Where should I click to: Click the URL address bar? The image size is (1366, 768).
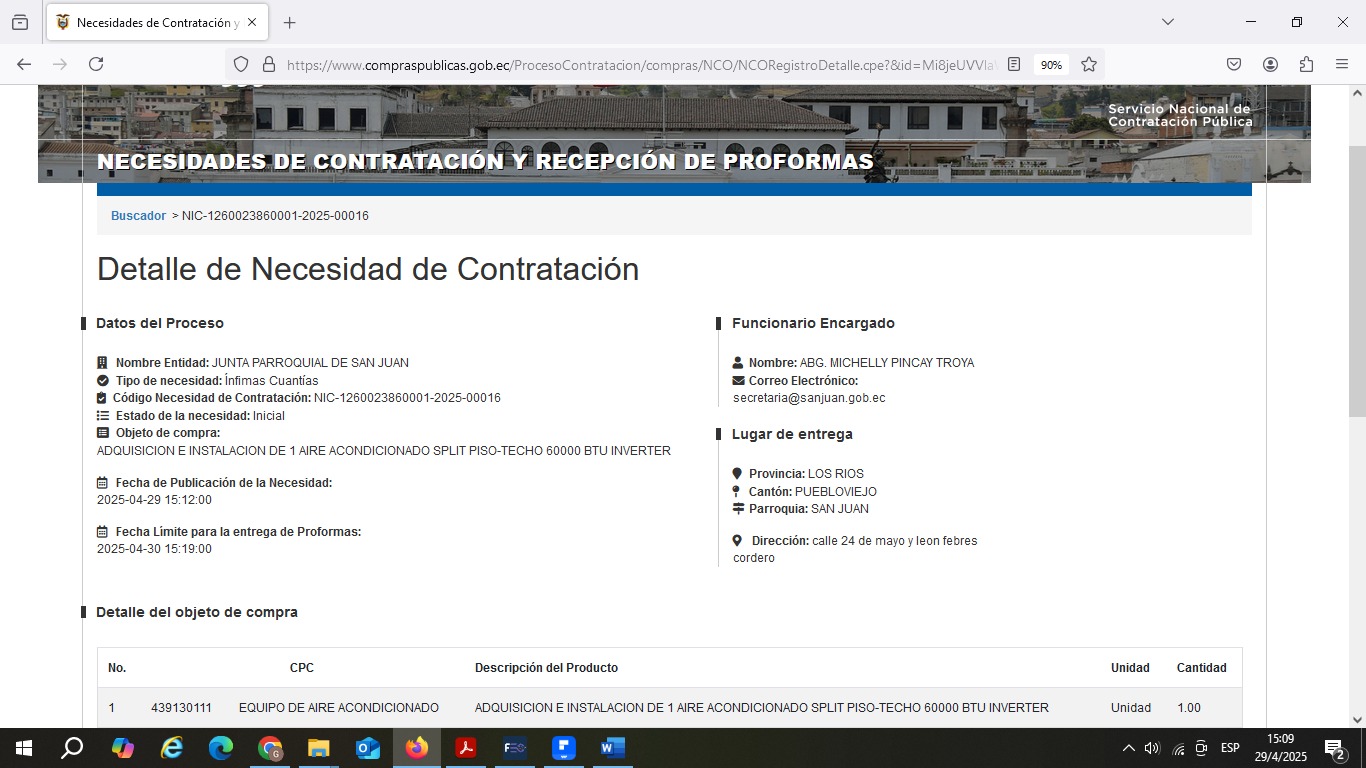pyautogui.click(x=640, y=65)
